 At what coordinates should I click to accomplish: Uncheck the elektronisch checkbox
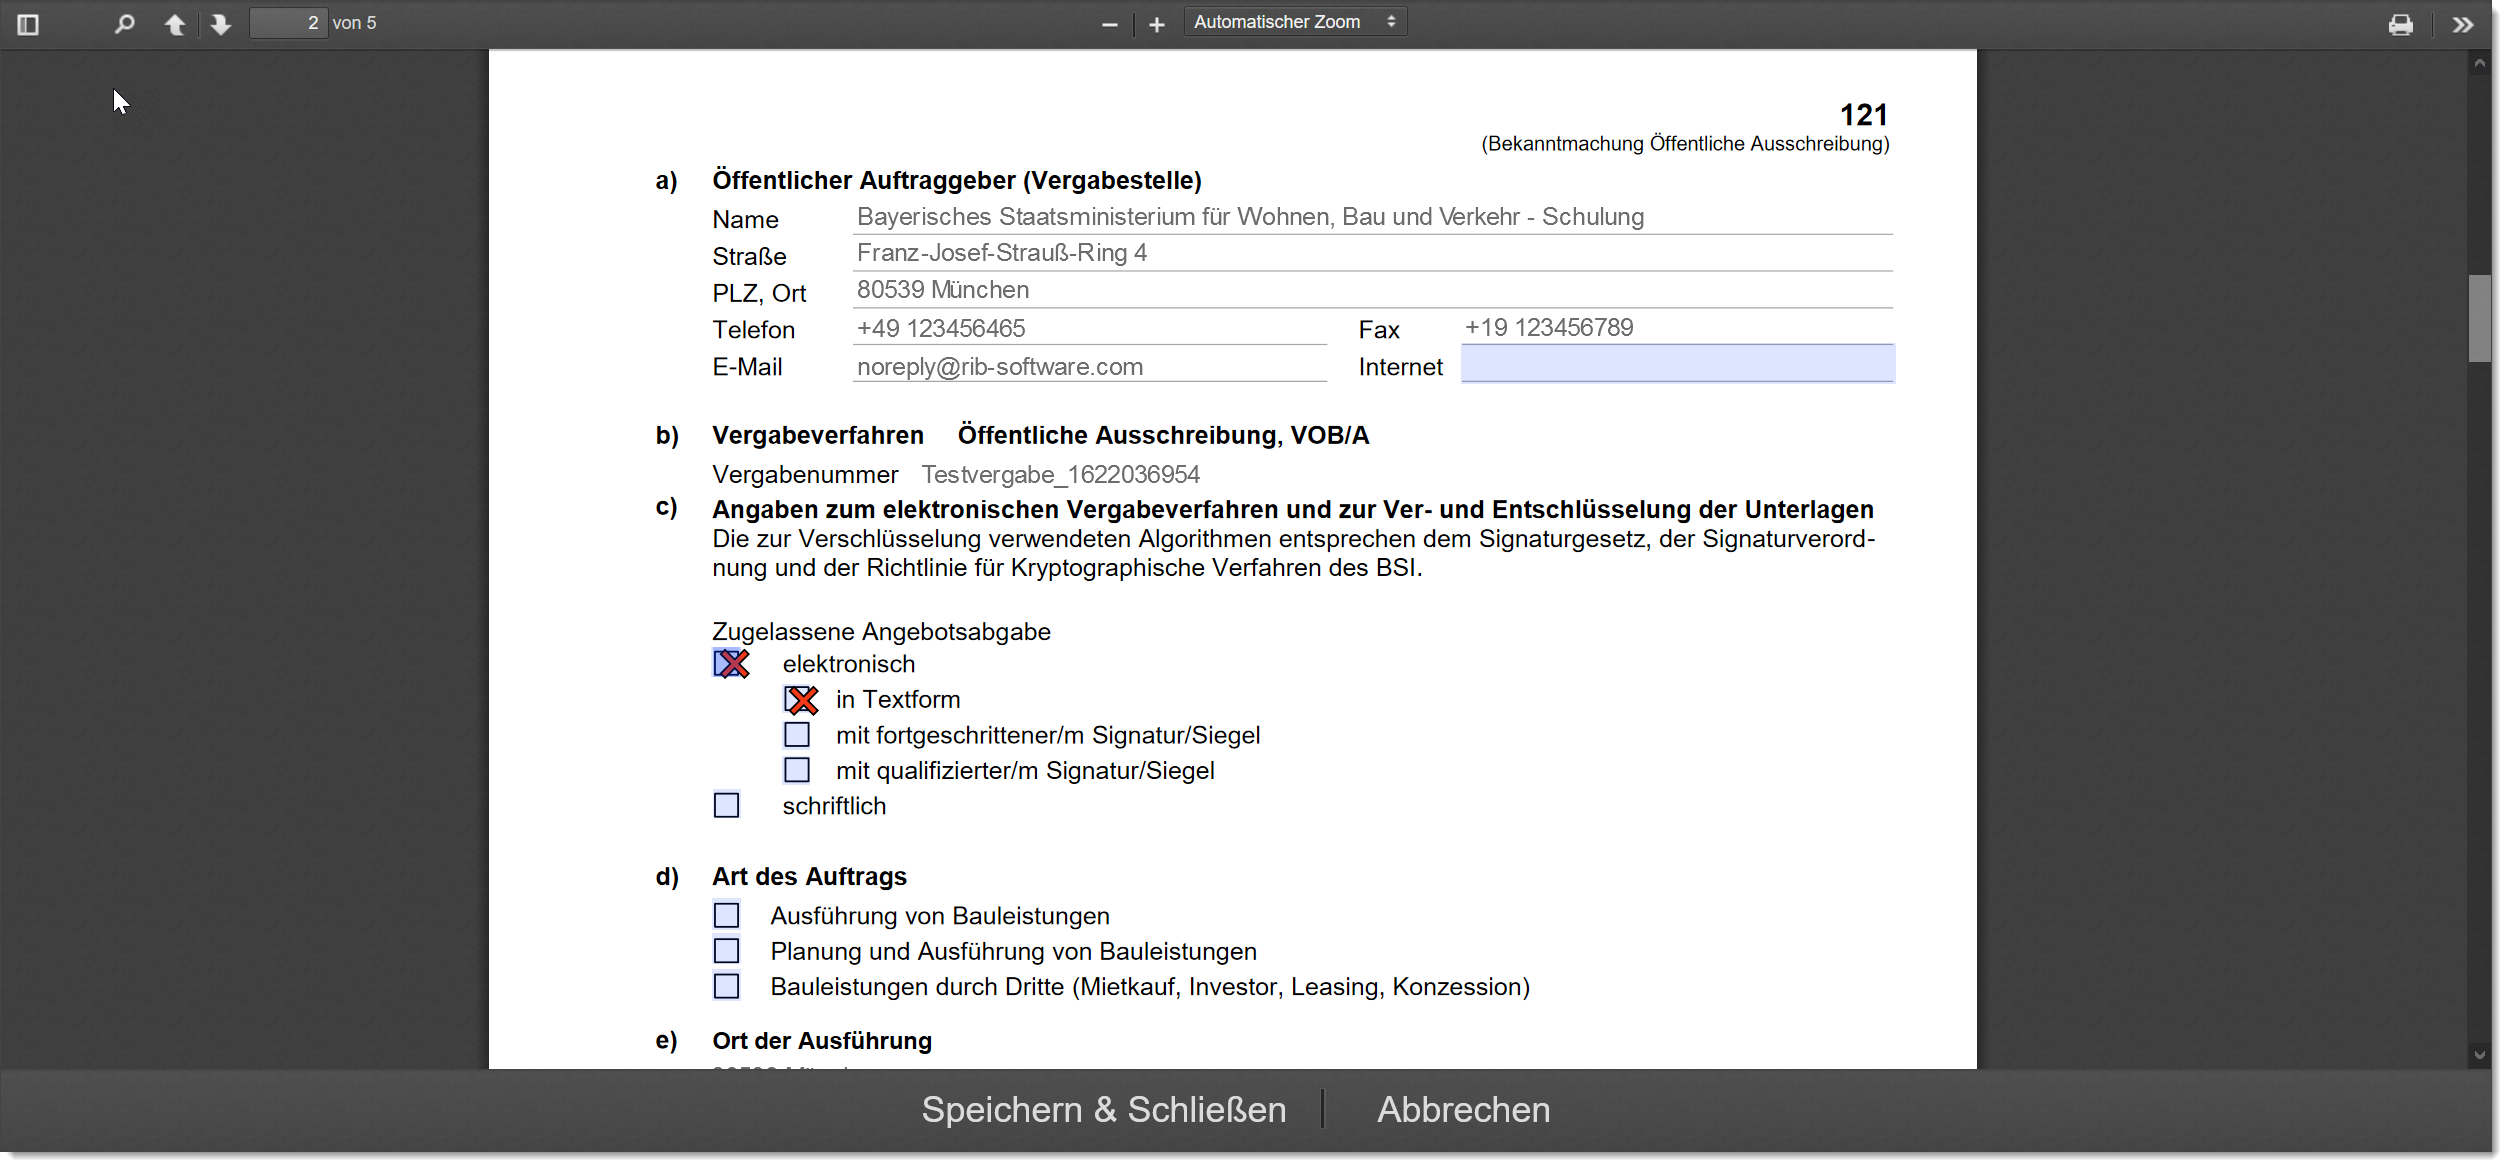729,663
